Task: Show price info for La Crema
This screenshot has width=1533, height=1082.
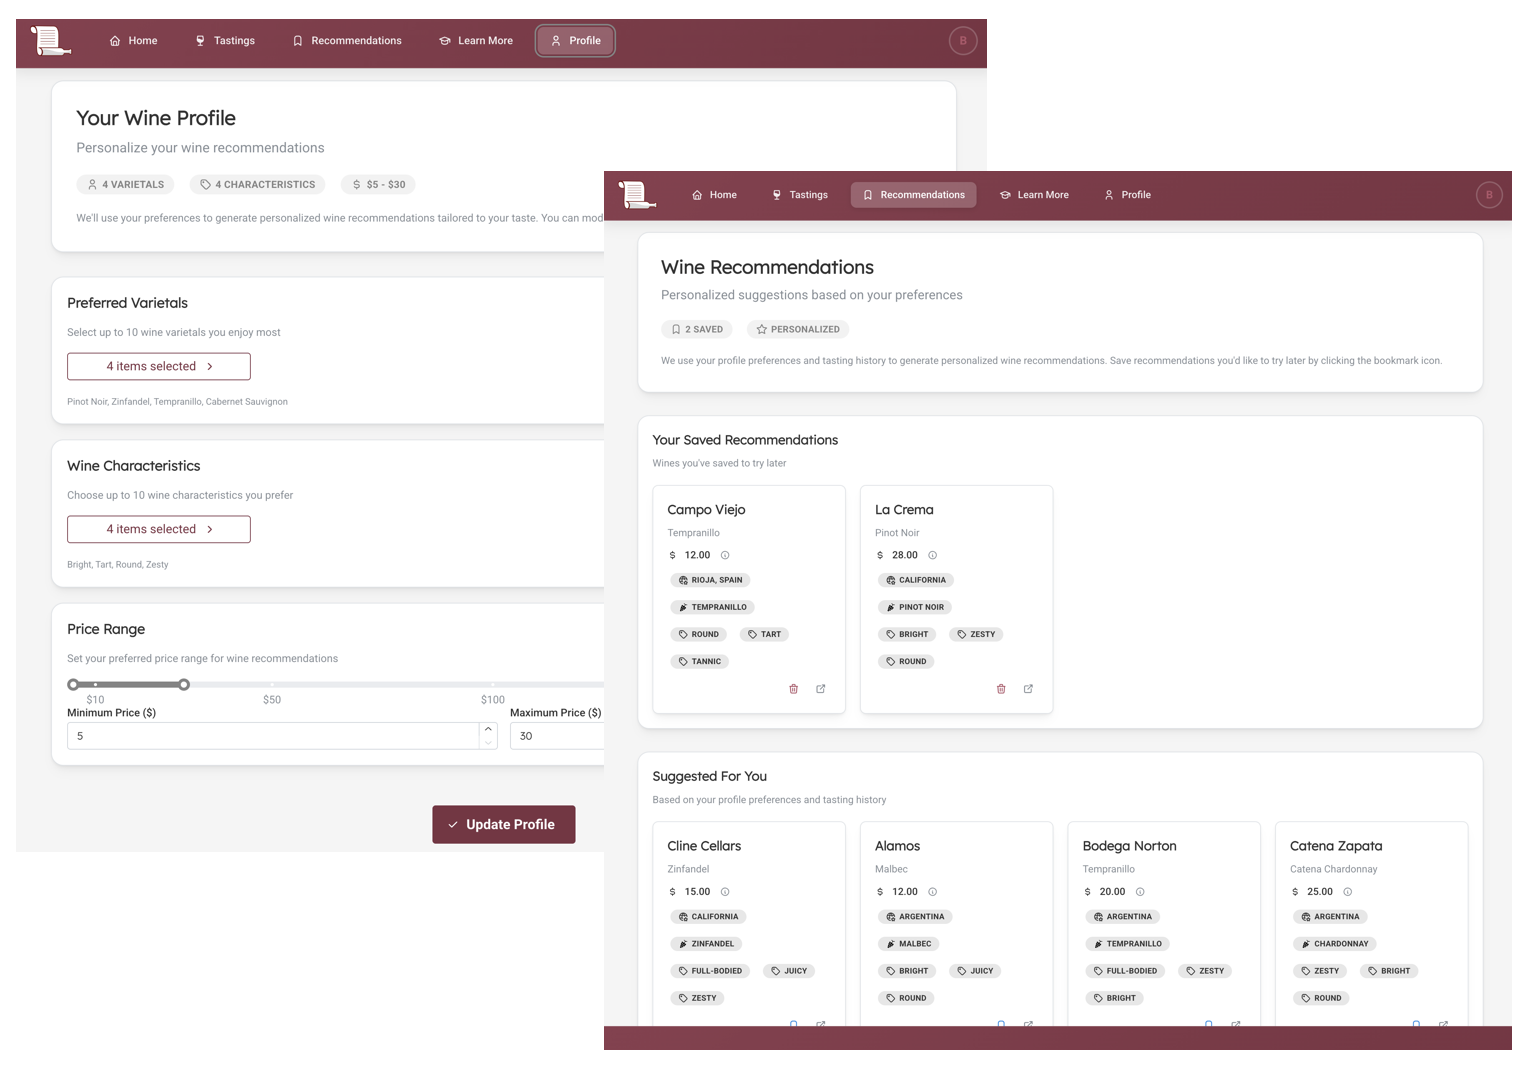Action: click(933, 555)
